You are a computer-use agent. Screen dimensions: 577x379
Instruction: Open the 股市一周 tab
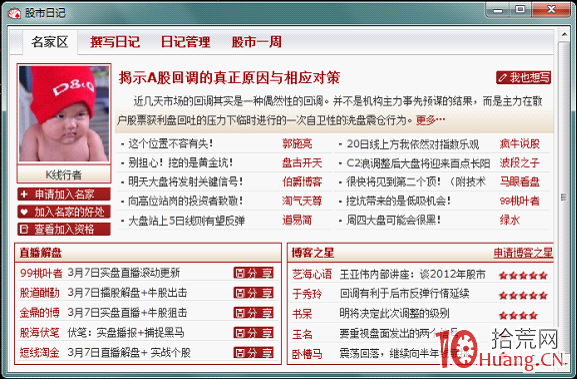[257, 42]
